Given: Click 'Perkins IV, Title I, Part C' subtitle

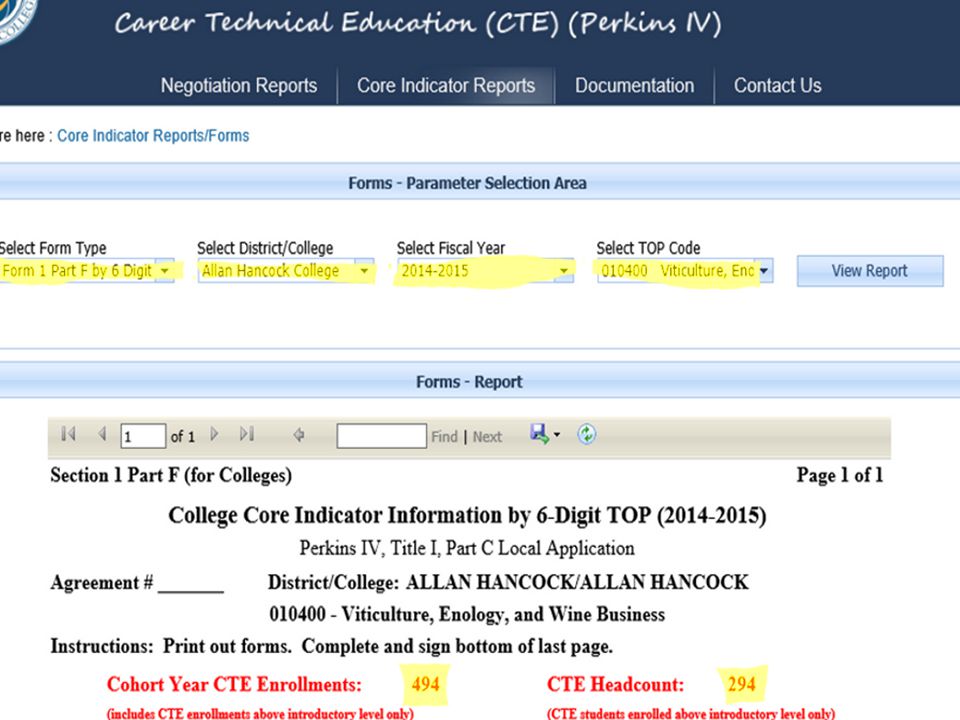Looking at the screenshot, I should click(x=467, y=548).
